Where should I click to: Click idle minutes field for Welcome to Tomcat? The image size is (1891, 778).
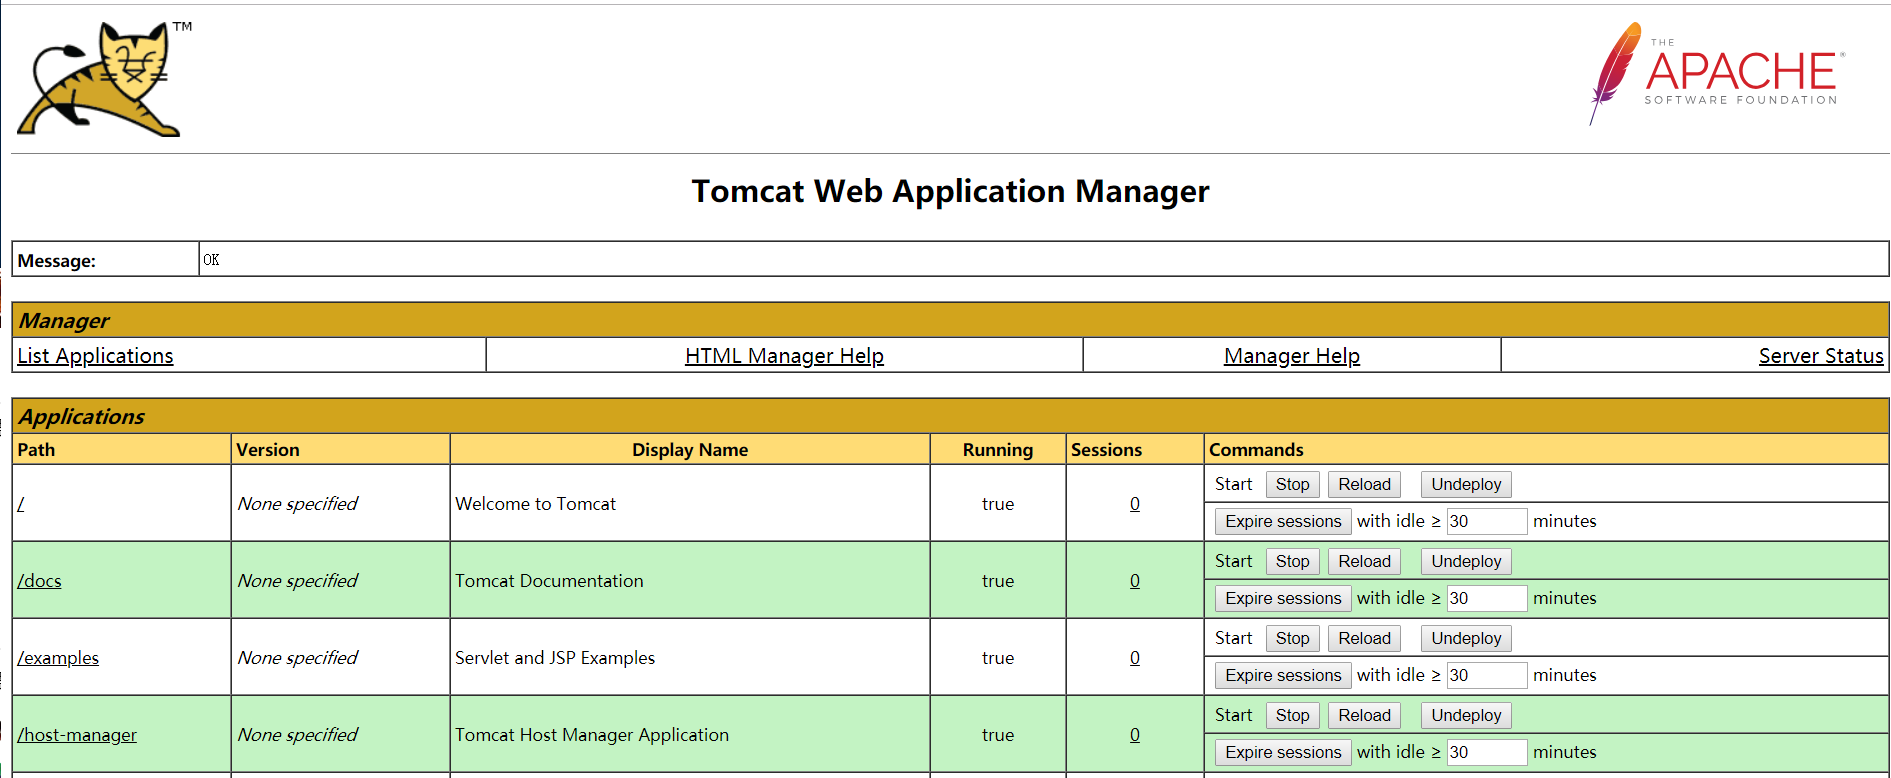pyautogui.click(x=1487, y=521)
